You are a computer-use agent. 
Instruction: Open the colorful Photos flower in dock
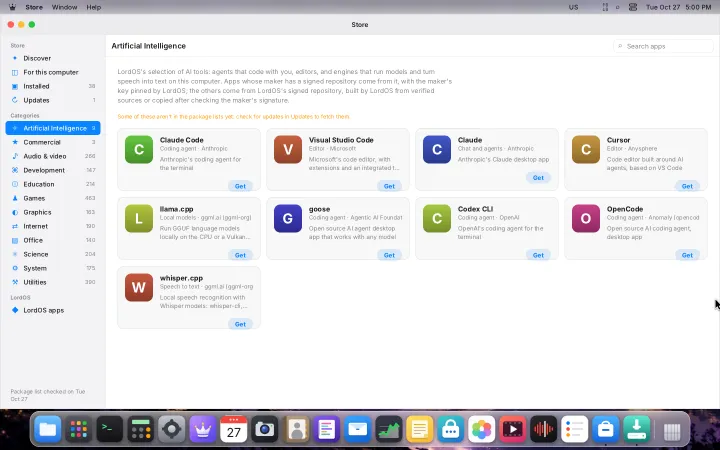(x=482, y=430)
